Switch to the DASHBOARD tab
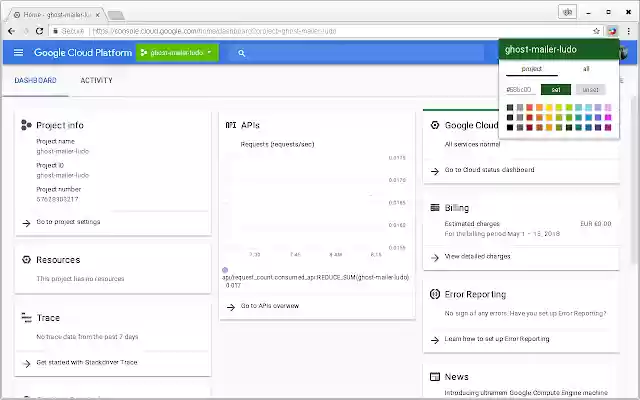 36,80
